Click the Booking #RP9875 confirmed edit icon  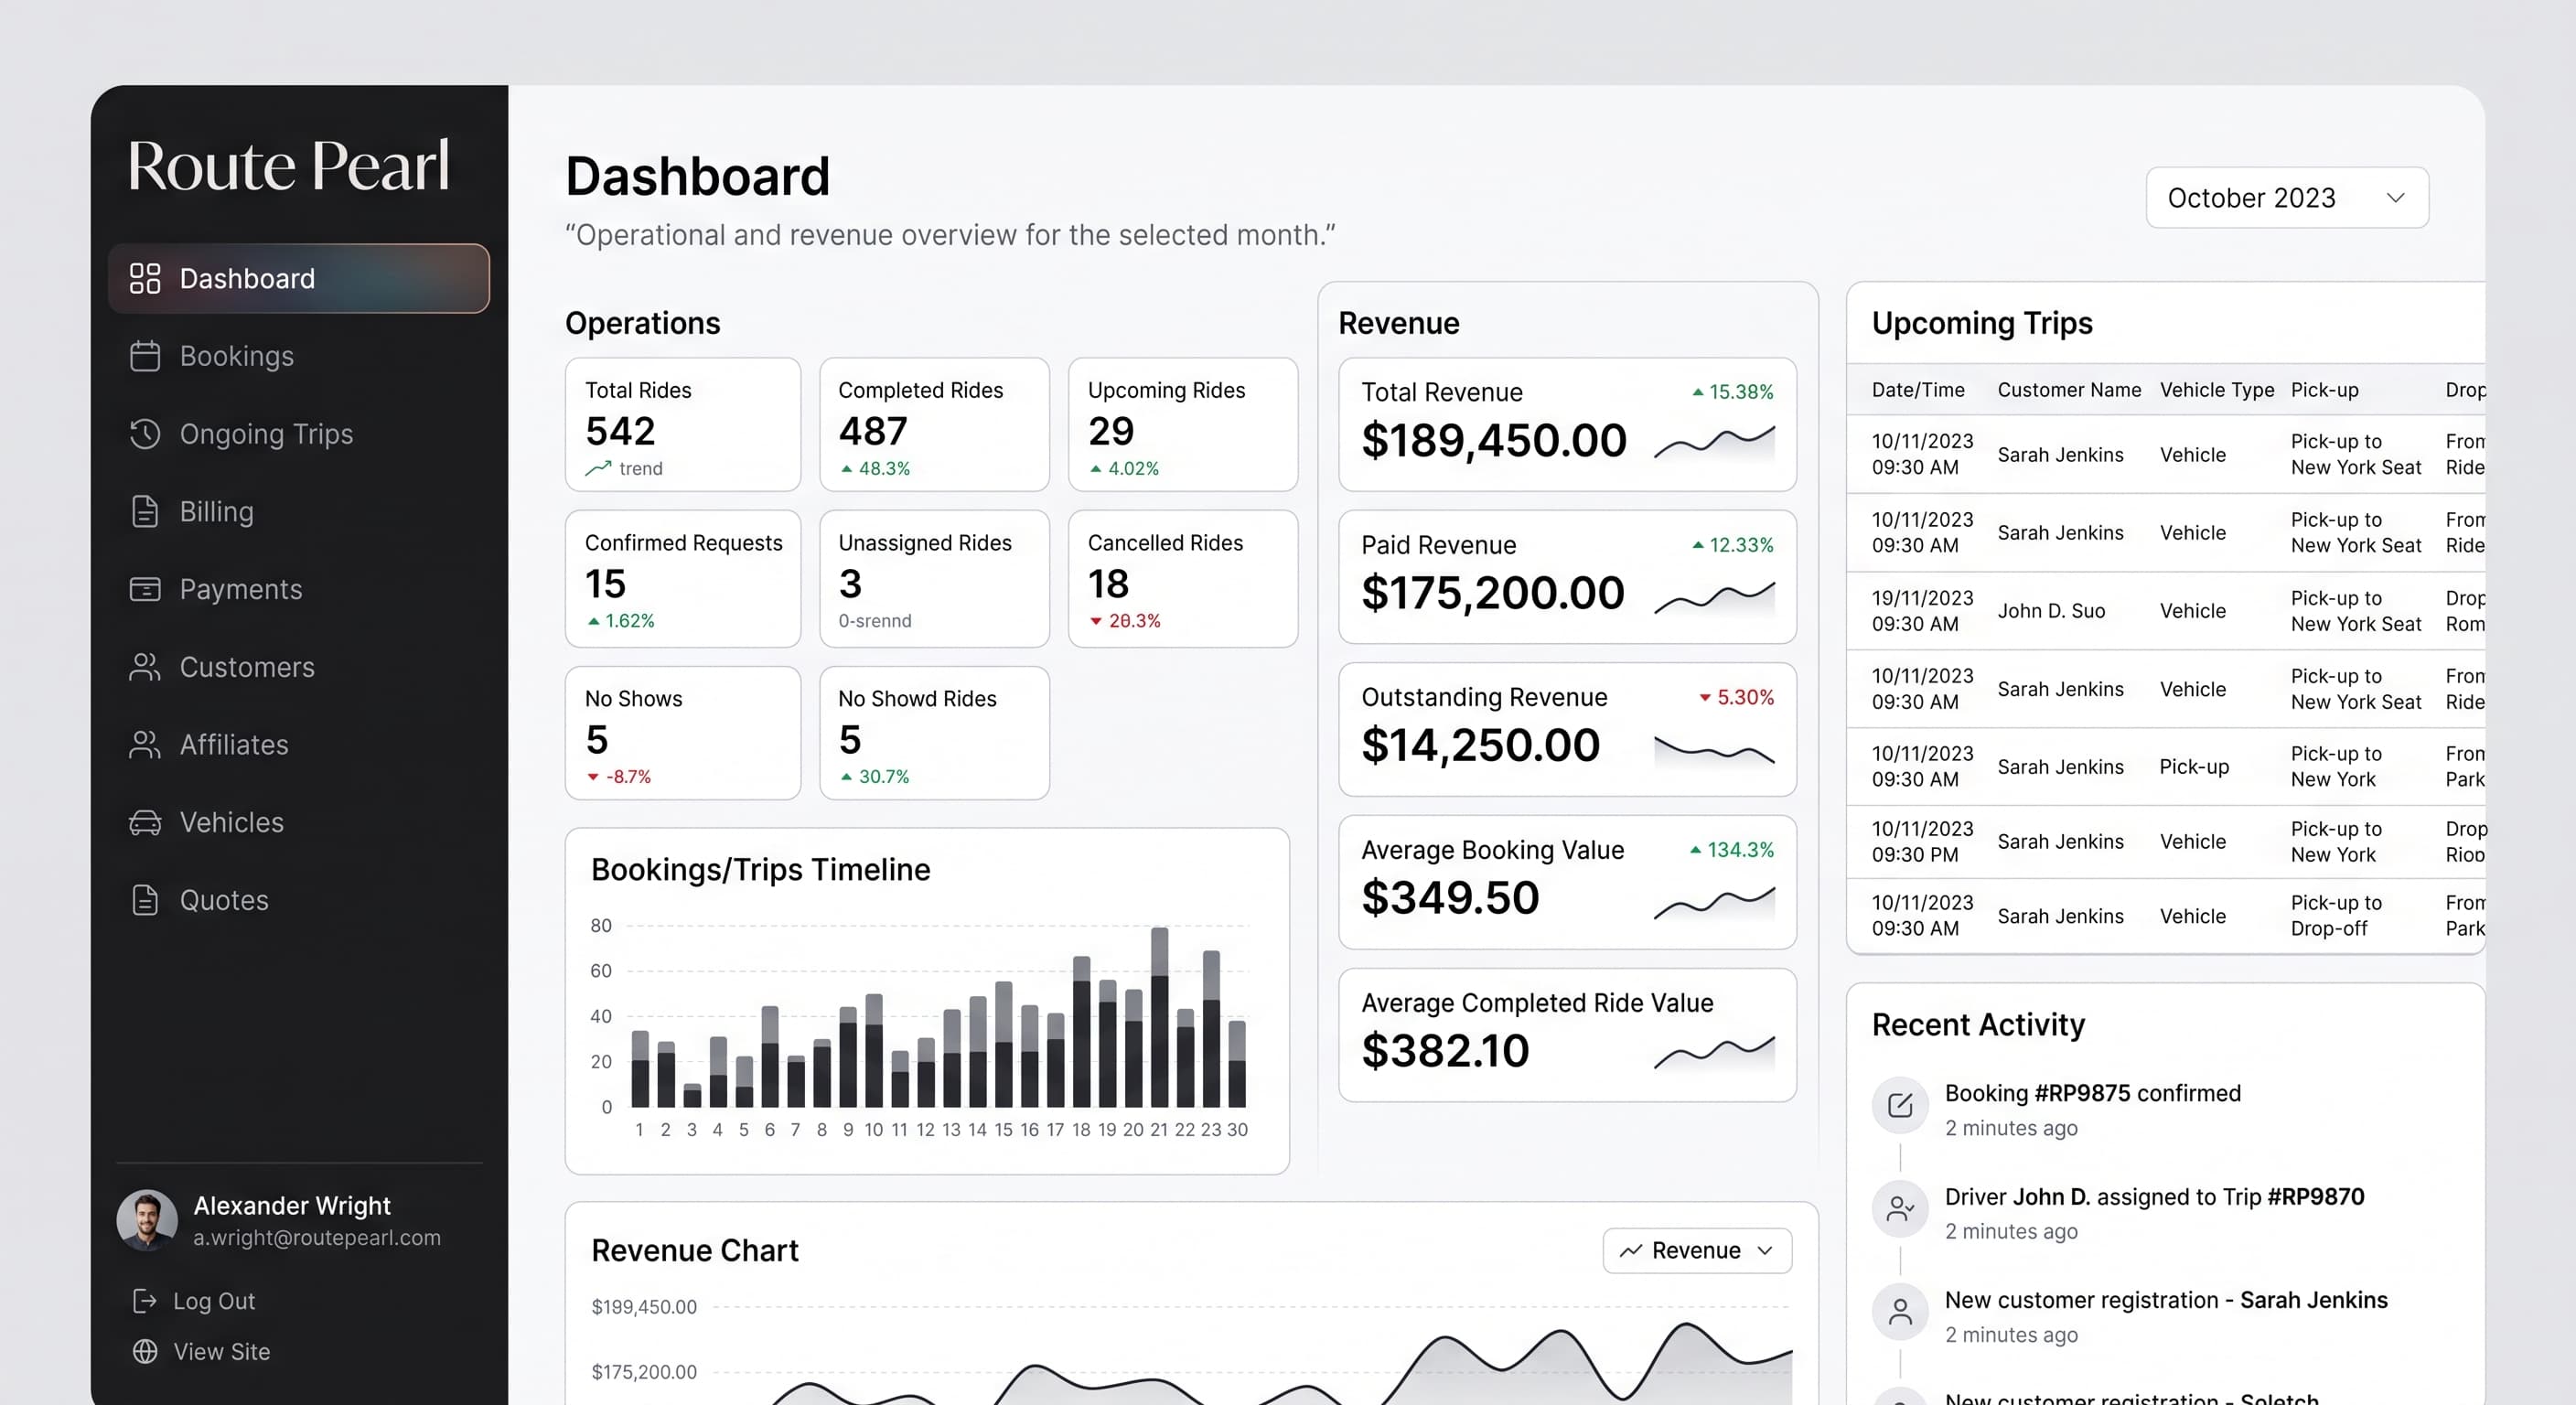(x=1900, y=1105)
